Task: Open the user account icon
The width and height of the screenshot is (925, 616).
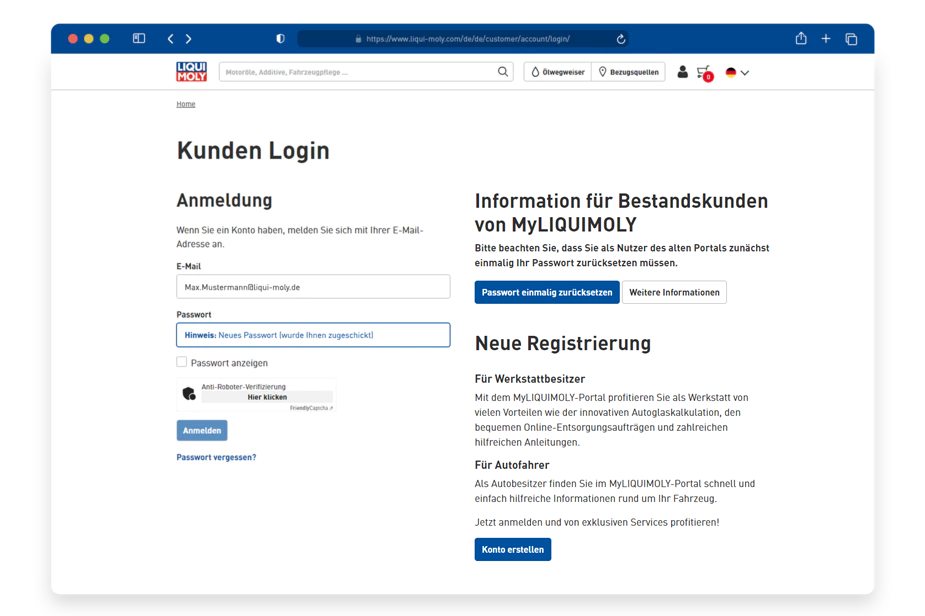Action: point(682,72)
